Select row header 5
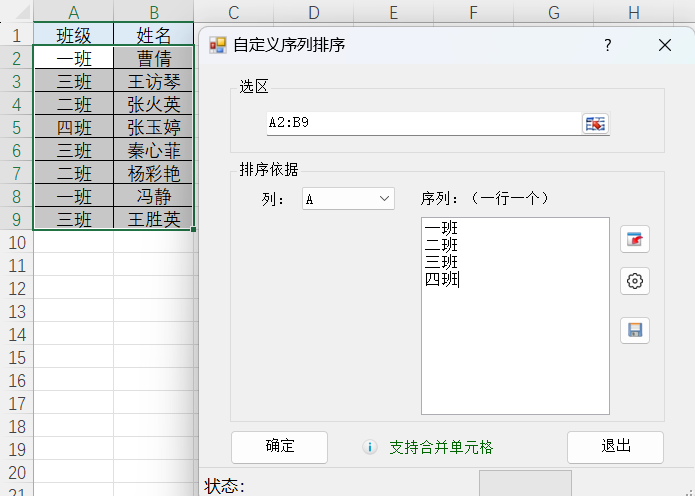The width and height of the screenshot is (695, 496). tap(16, 127)
